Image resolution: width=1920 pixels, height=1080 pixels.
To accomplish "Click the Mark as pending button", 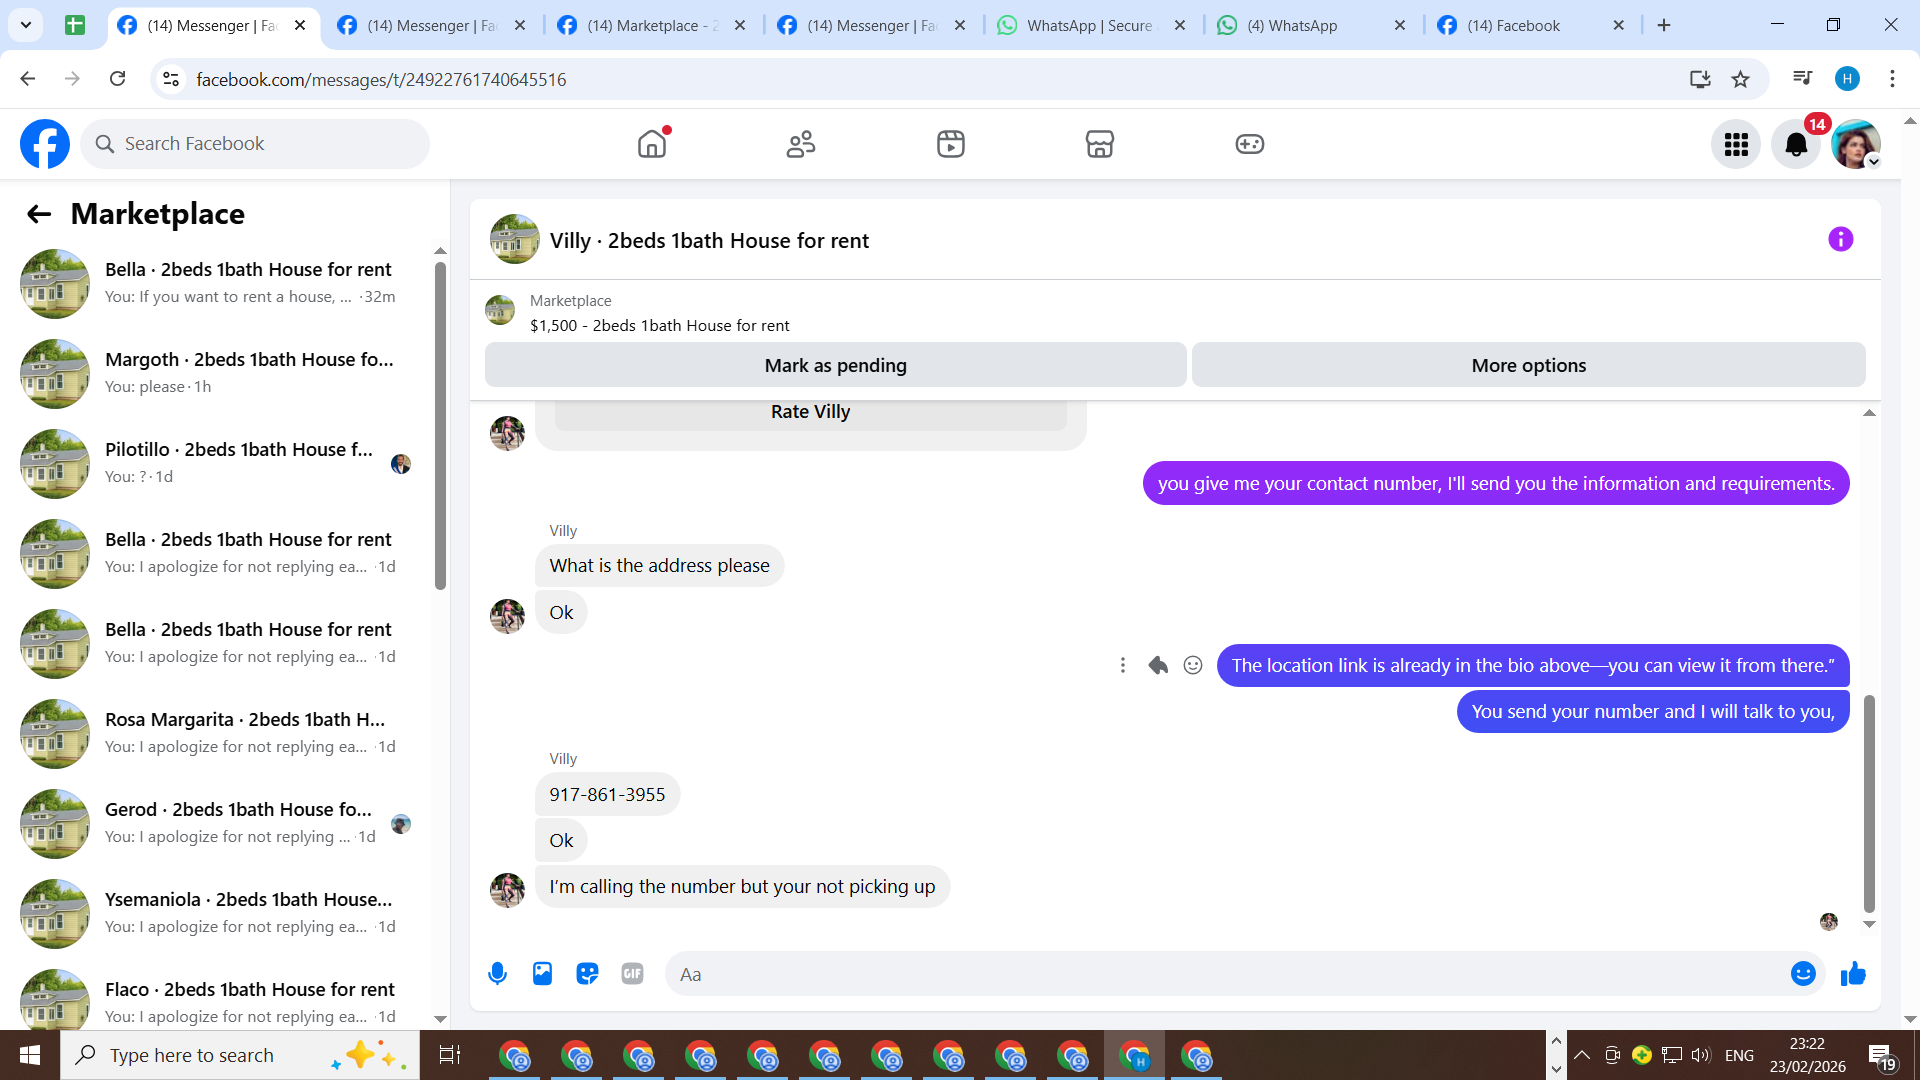I will (x=835, y=365).
